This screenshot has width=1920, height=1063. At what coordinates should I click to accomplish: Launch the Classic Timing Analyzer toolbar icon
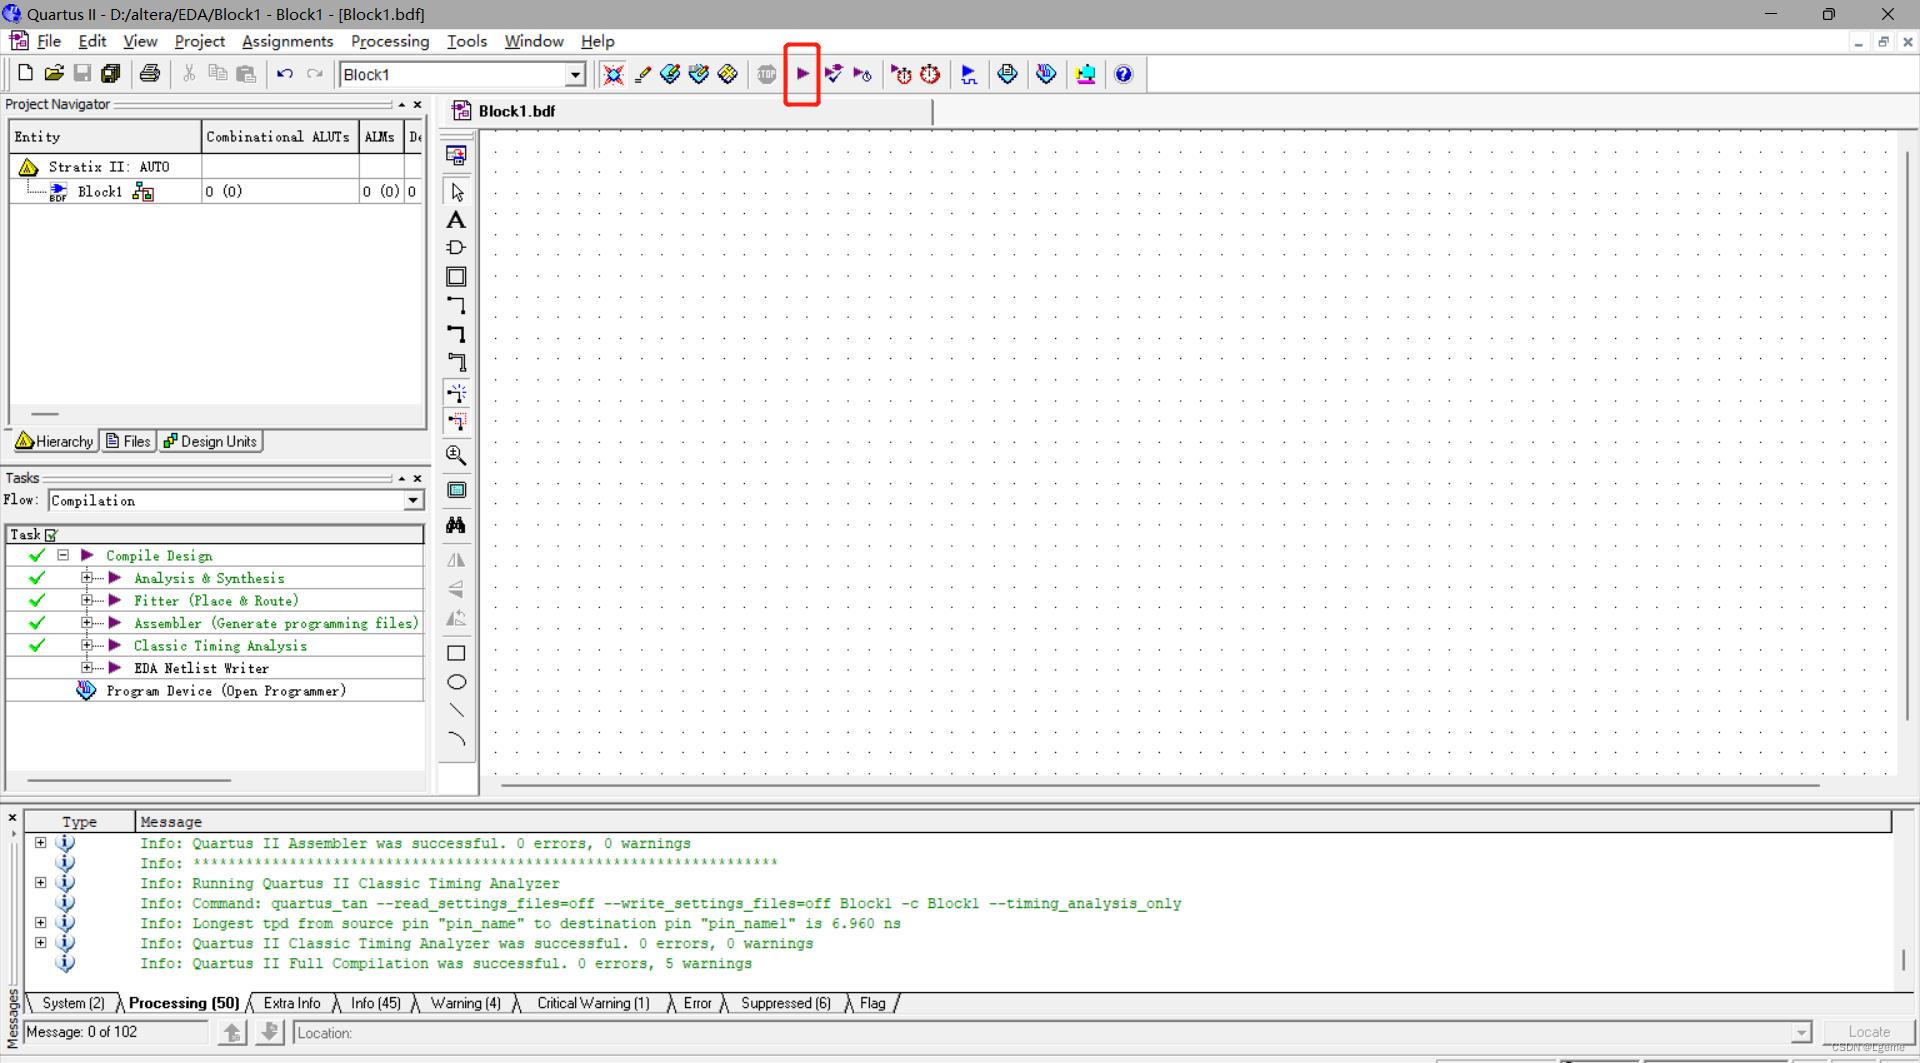pyautogui.click(x=930, y=73)
